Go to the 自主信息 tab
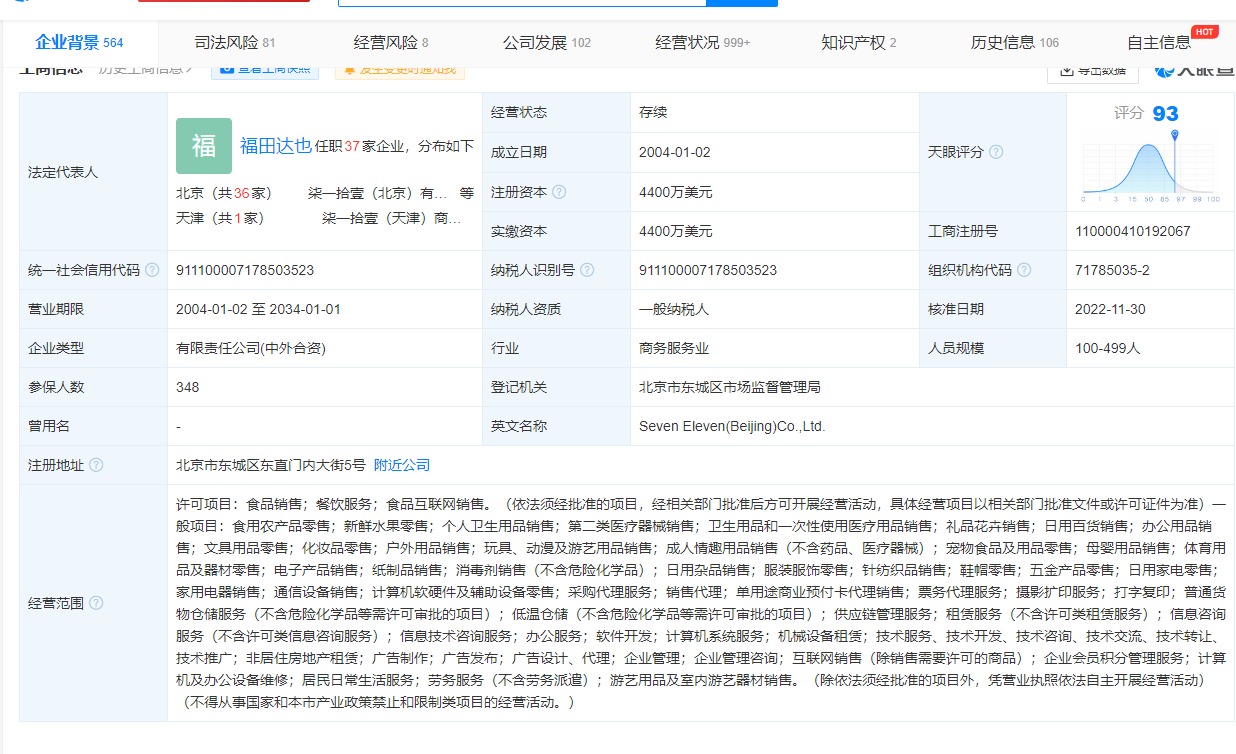The width and height of the screenshot is (1236, 754). tap(1159, 43)
